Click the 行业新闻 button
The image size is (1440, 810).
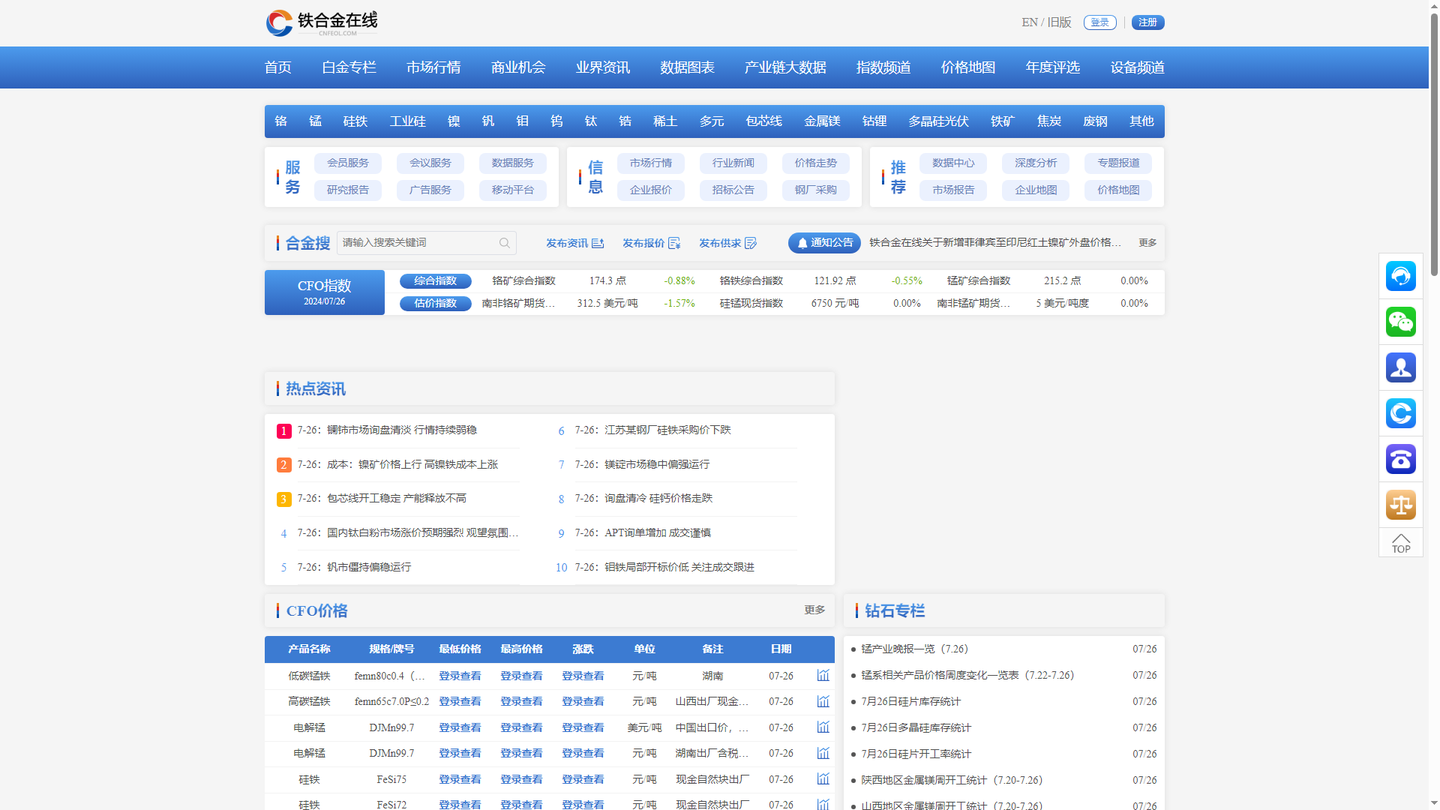pyautogui.click(x=733, y=163)
